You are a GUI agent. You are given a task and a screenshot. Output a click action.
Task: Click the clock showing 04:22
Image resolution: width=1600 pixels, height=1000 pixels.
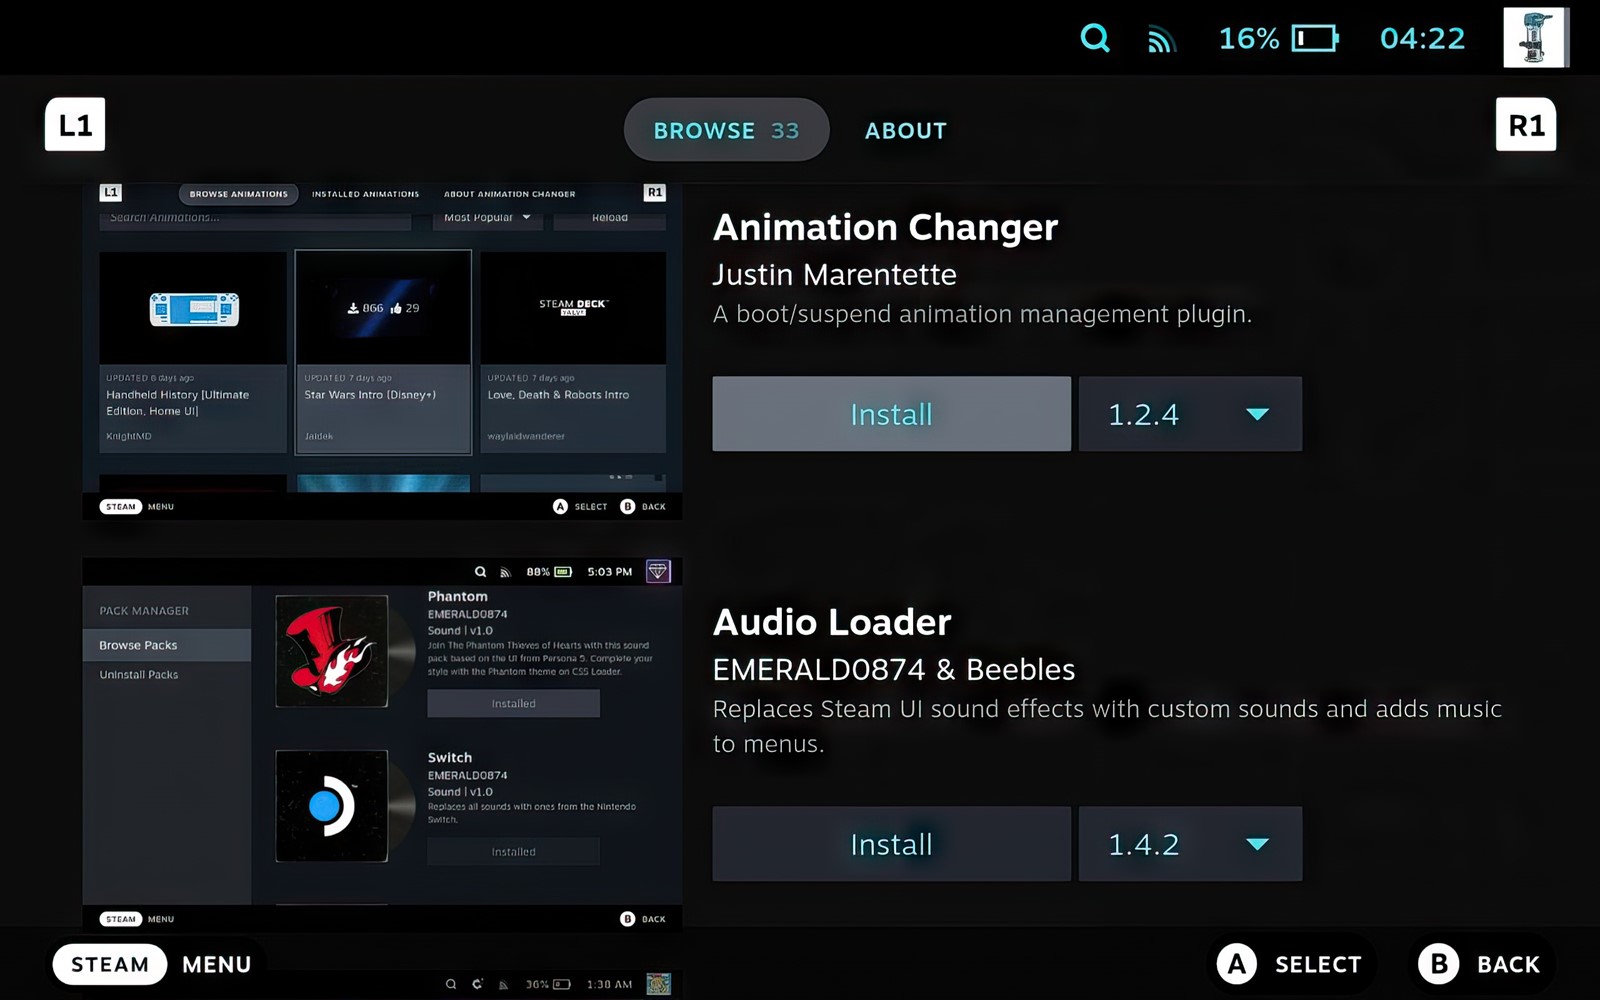pyautogui.click(x=1423, y=39)
